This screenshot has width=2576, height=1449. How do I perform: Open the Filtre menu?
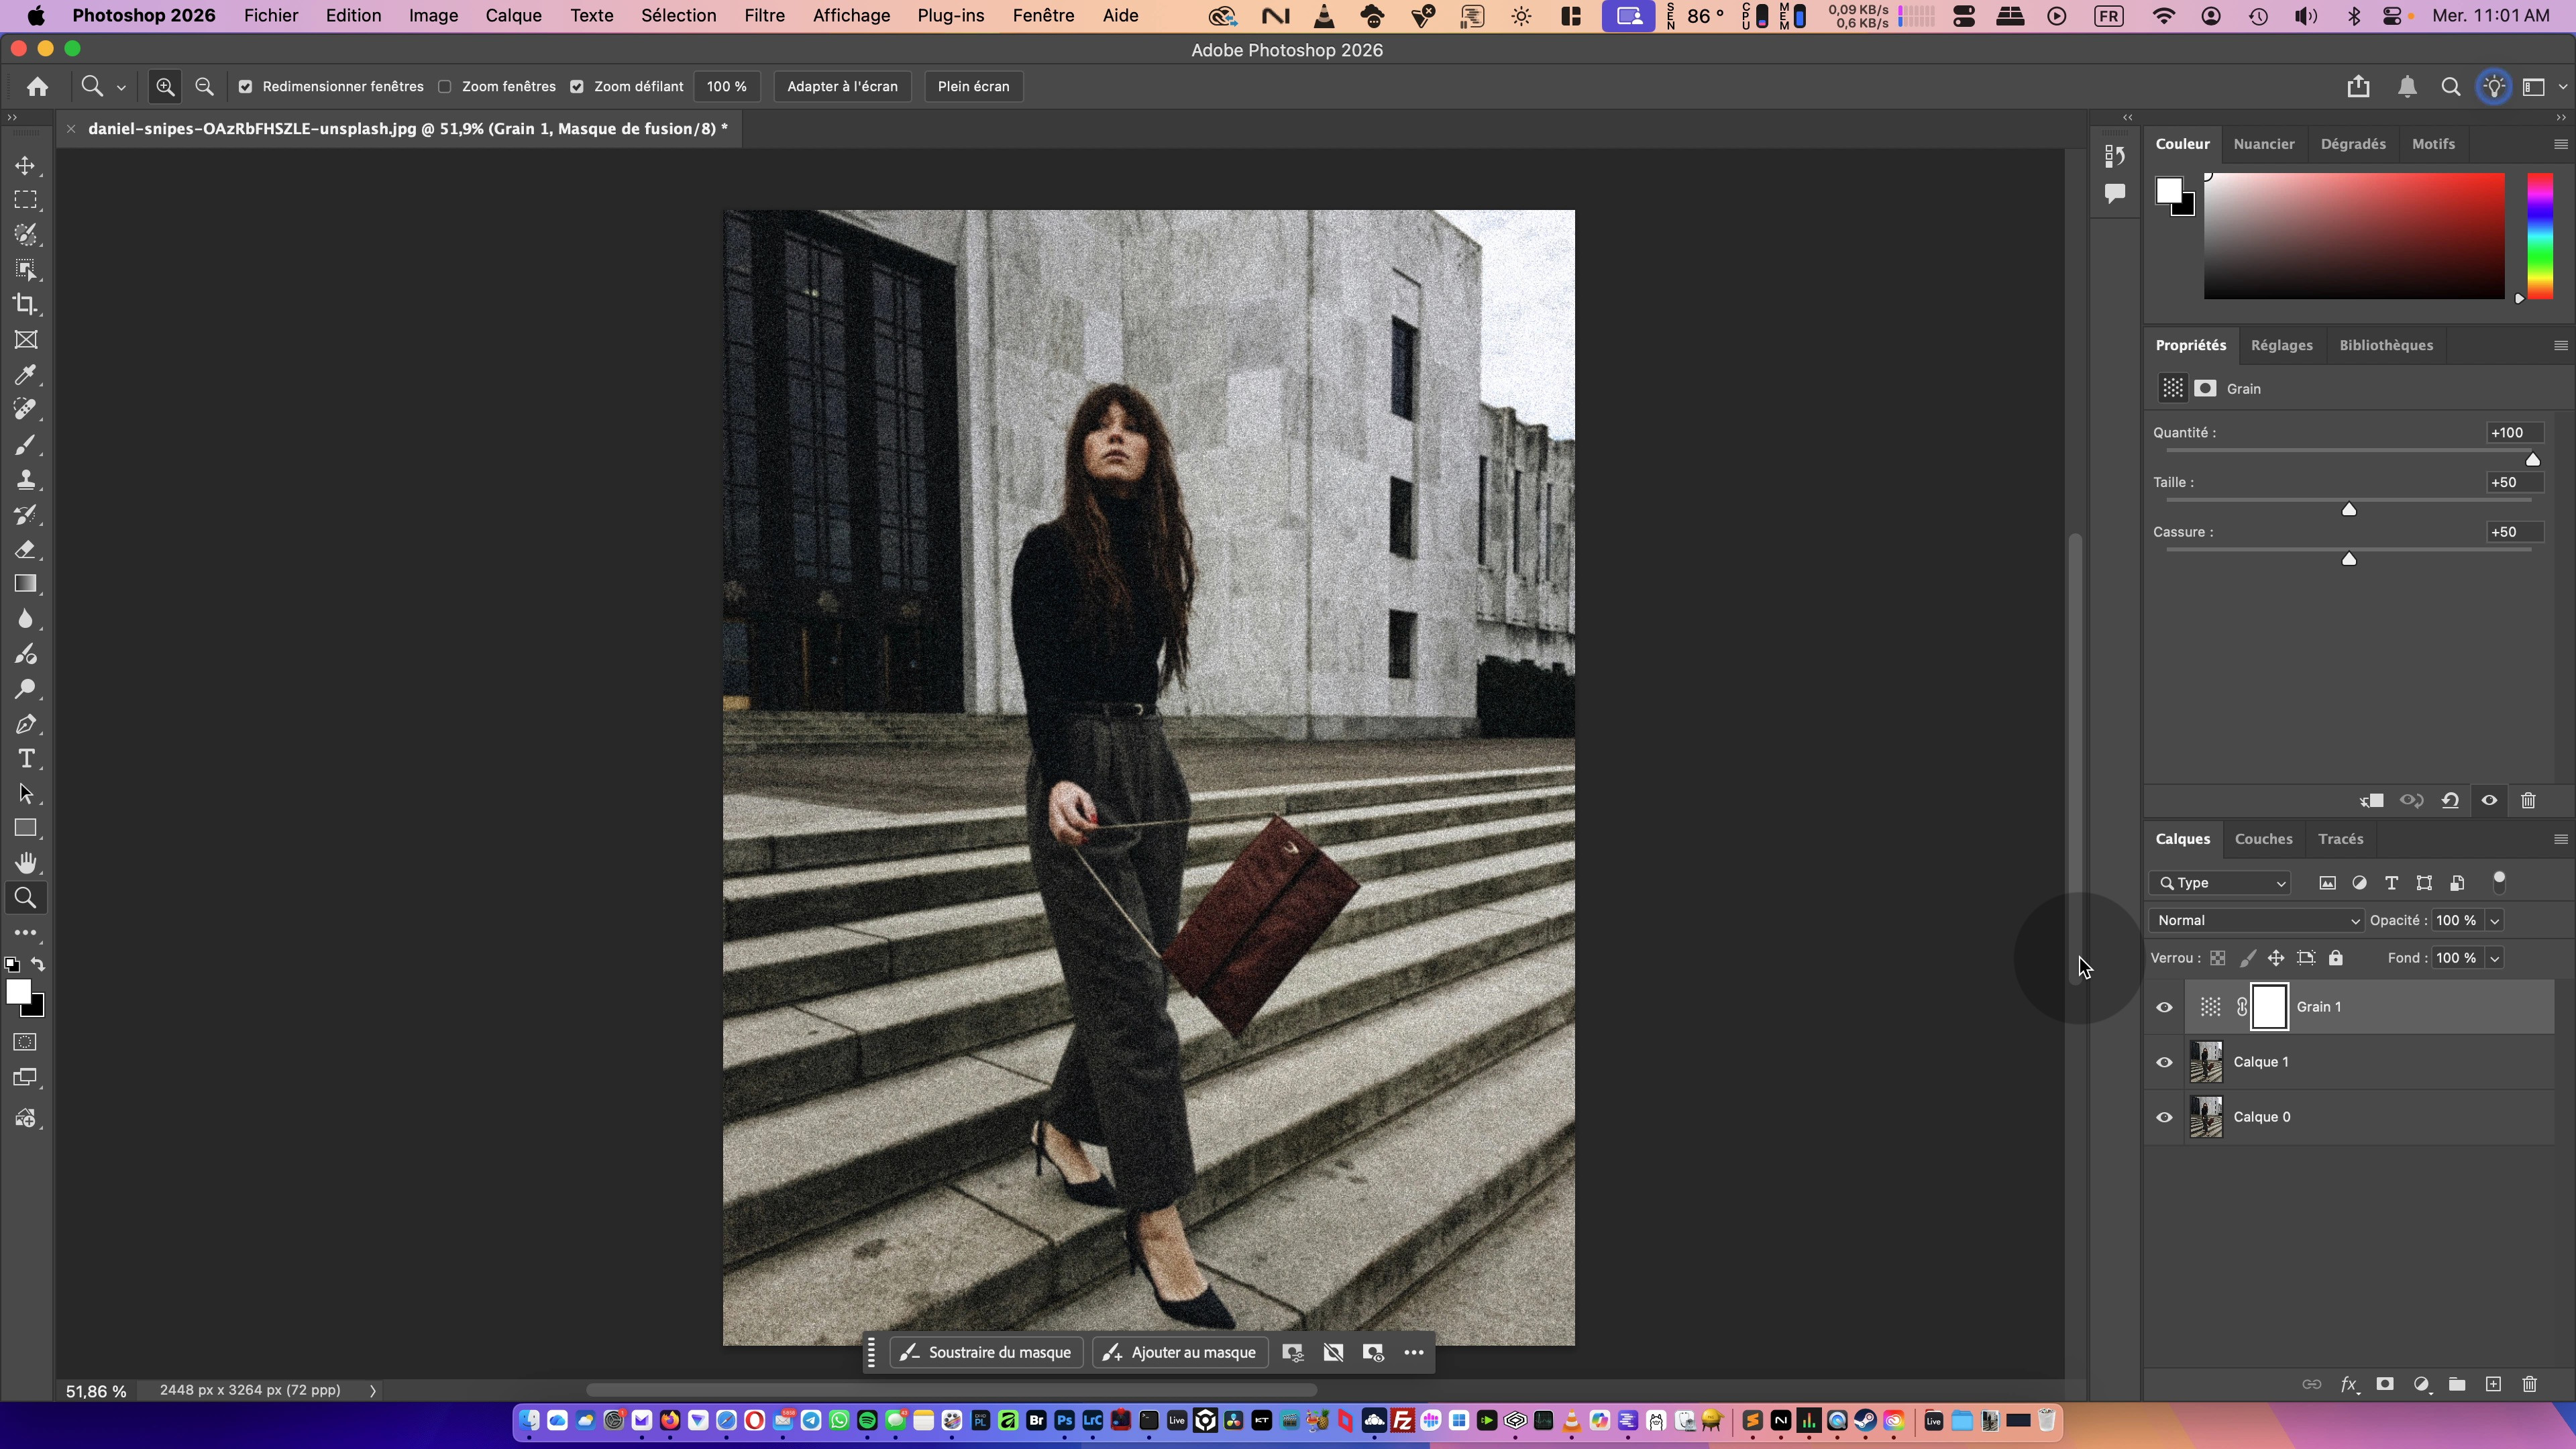(764, 16)
